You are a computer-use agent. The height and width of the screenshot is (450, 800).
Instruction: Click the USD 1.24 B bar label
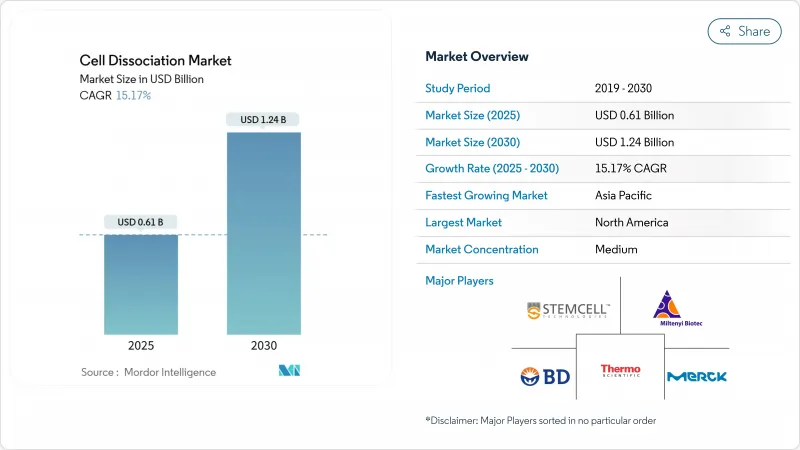click(x=263, y=120)
